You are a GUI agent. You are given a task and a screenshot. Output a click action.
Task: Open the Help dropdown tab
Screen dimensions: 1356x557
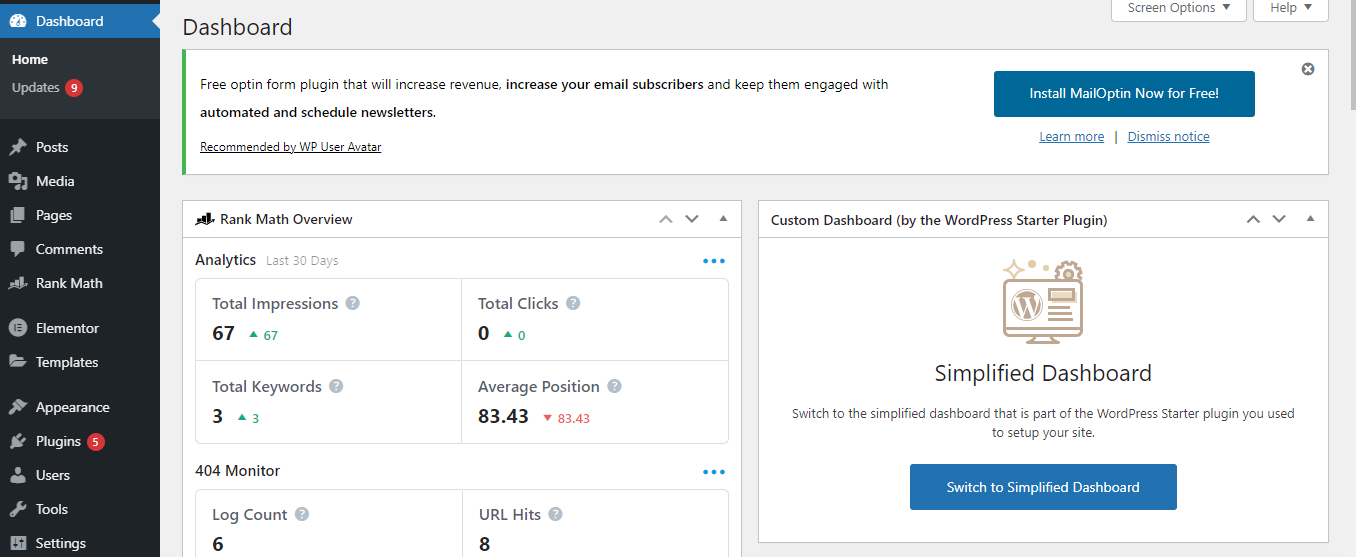tap(1291, 9)
